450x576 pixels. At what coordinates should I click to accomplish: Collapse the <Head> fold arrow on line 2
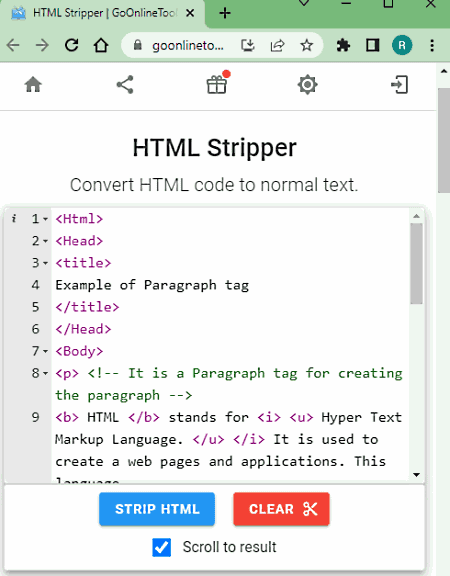pyautogui.click(x=45, y=241)
